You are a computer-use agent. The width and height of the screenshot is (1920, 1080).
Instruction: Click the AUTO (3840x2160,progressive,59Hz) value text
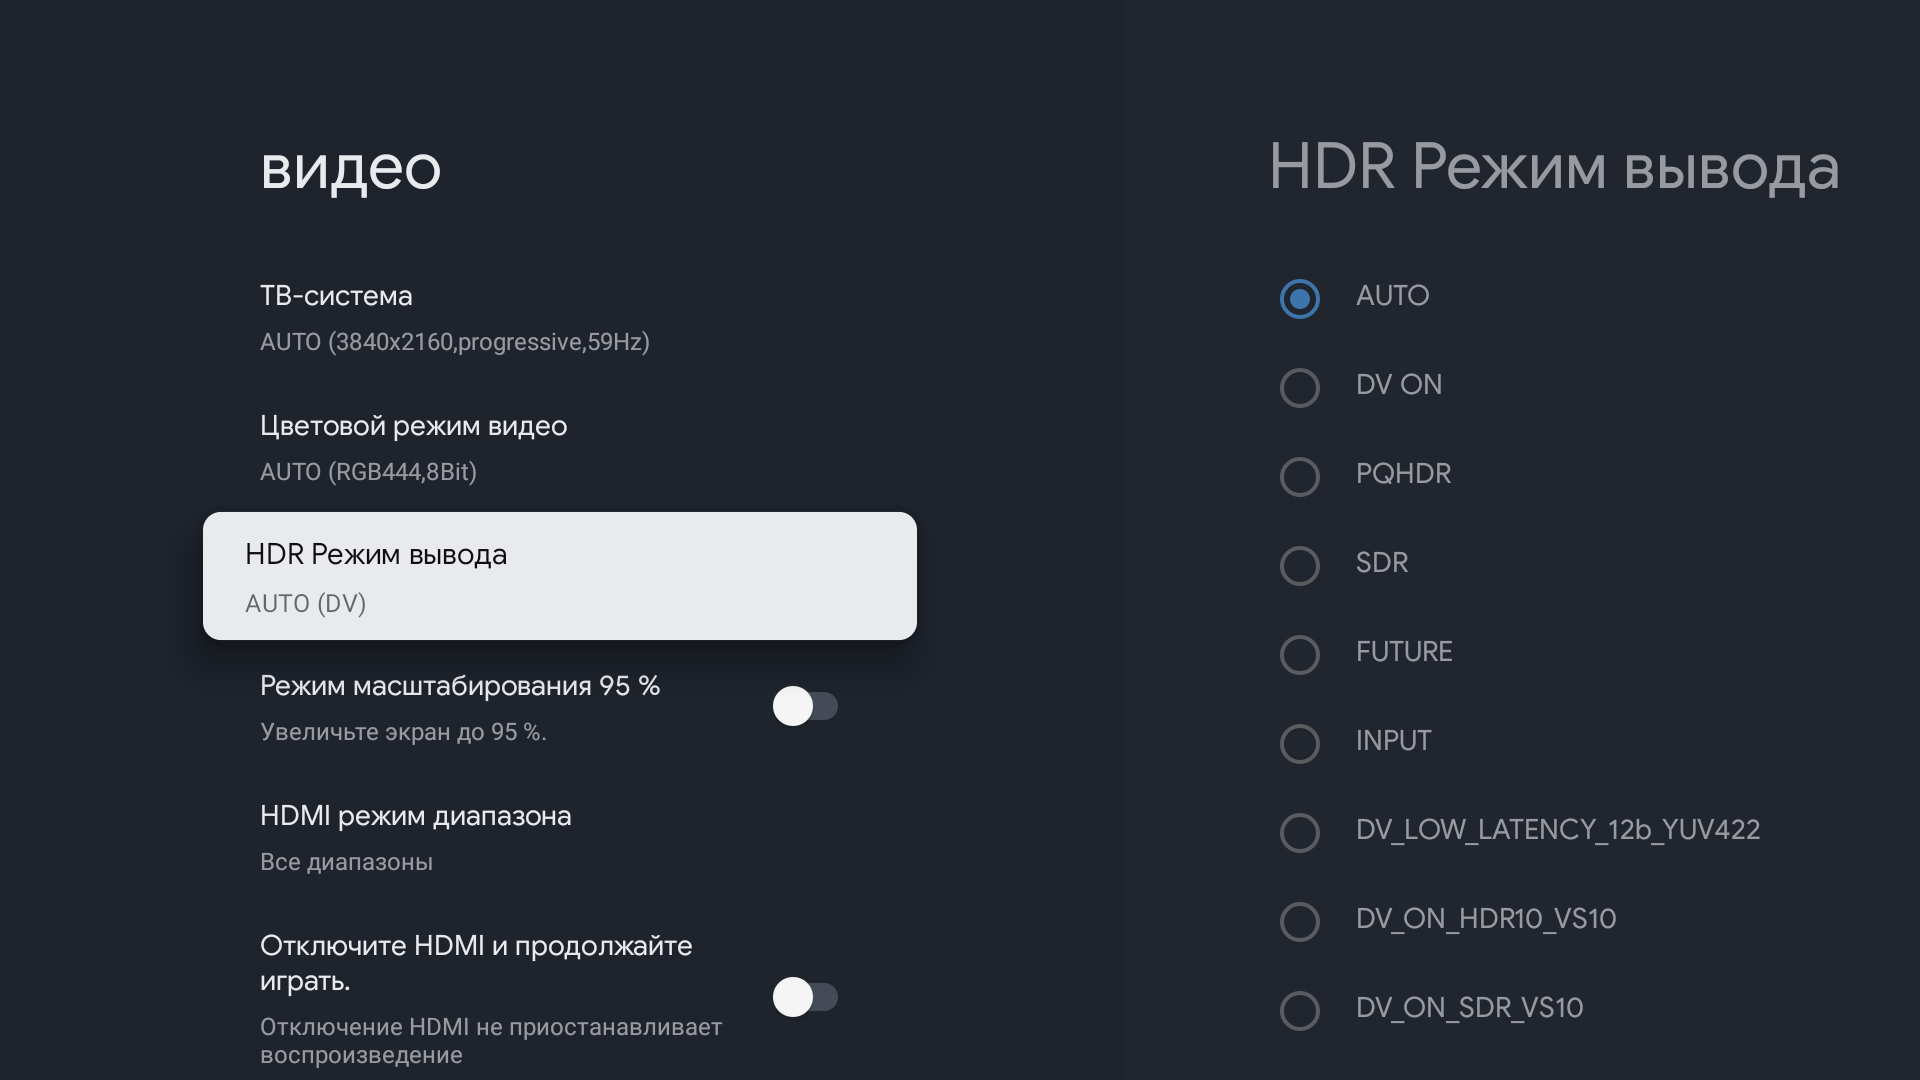click(455, 342)
